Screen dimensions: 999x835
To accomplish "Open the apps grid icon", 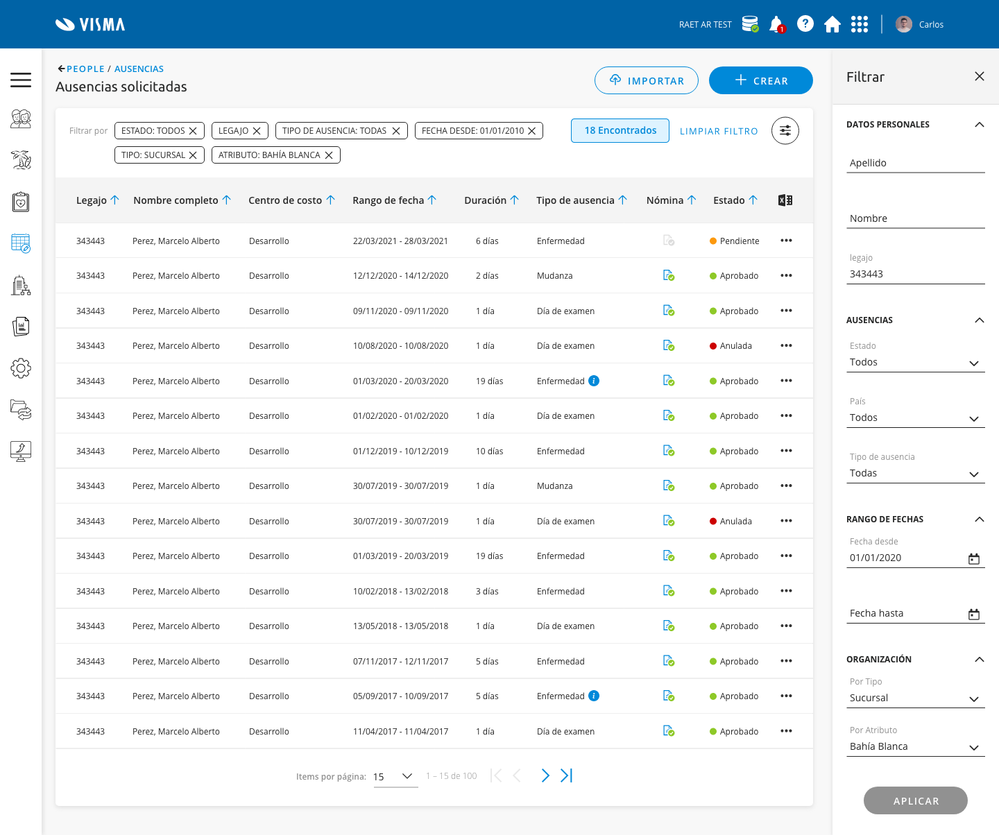I will tap(859, 24).
